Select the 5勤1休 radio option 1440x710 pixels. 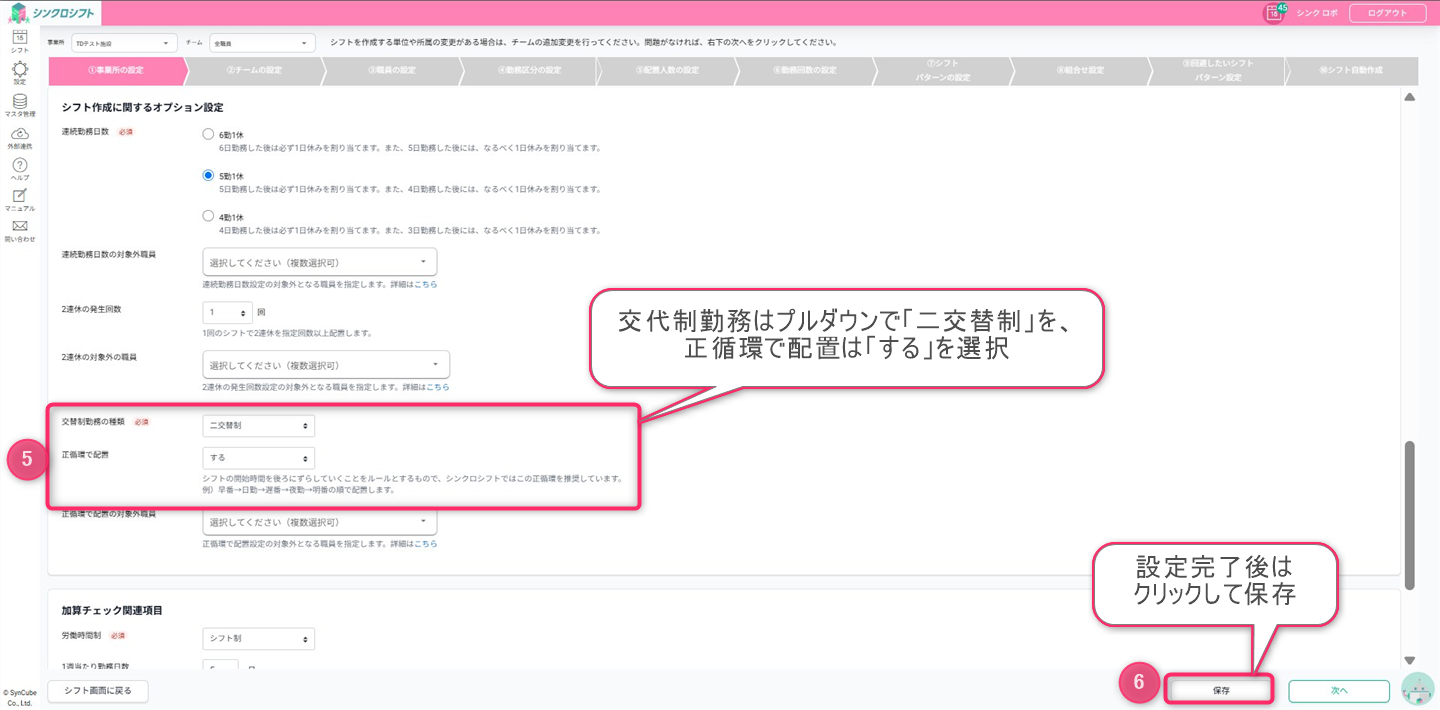point(208,174)
